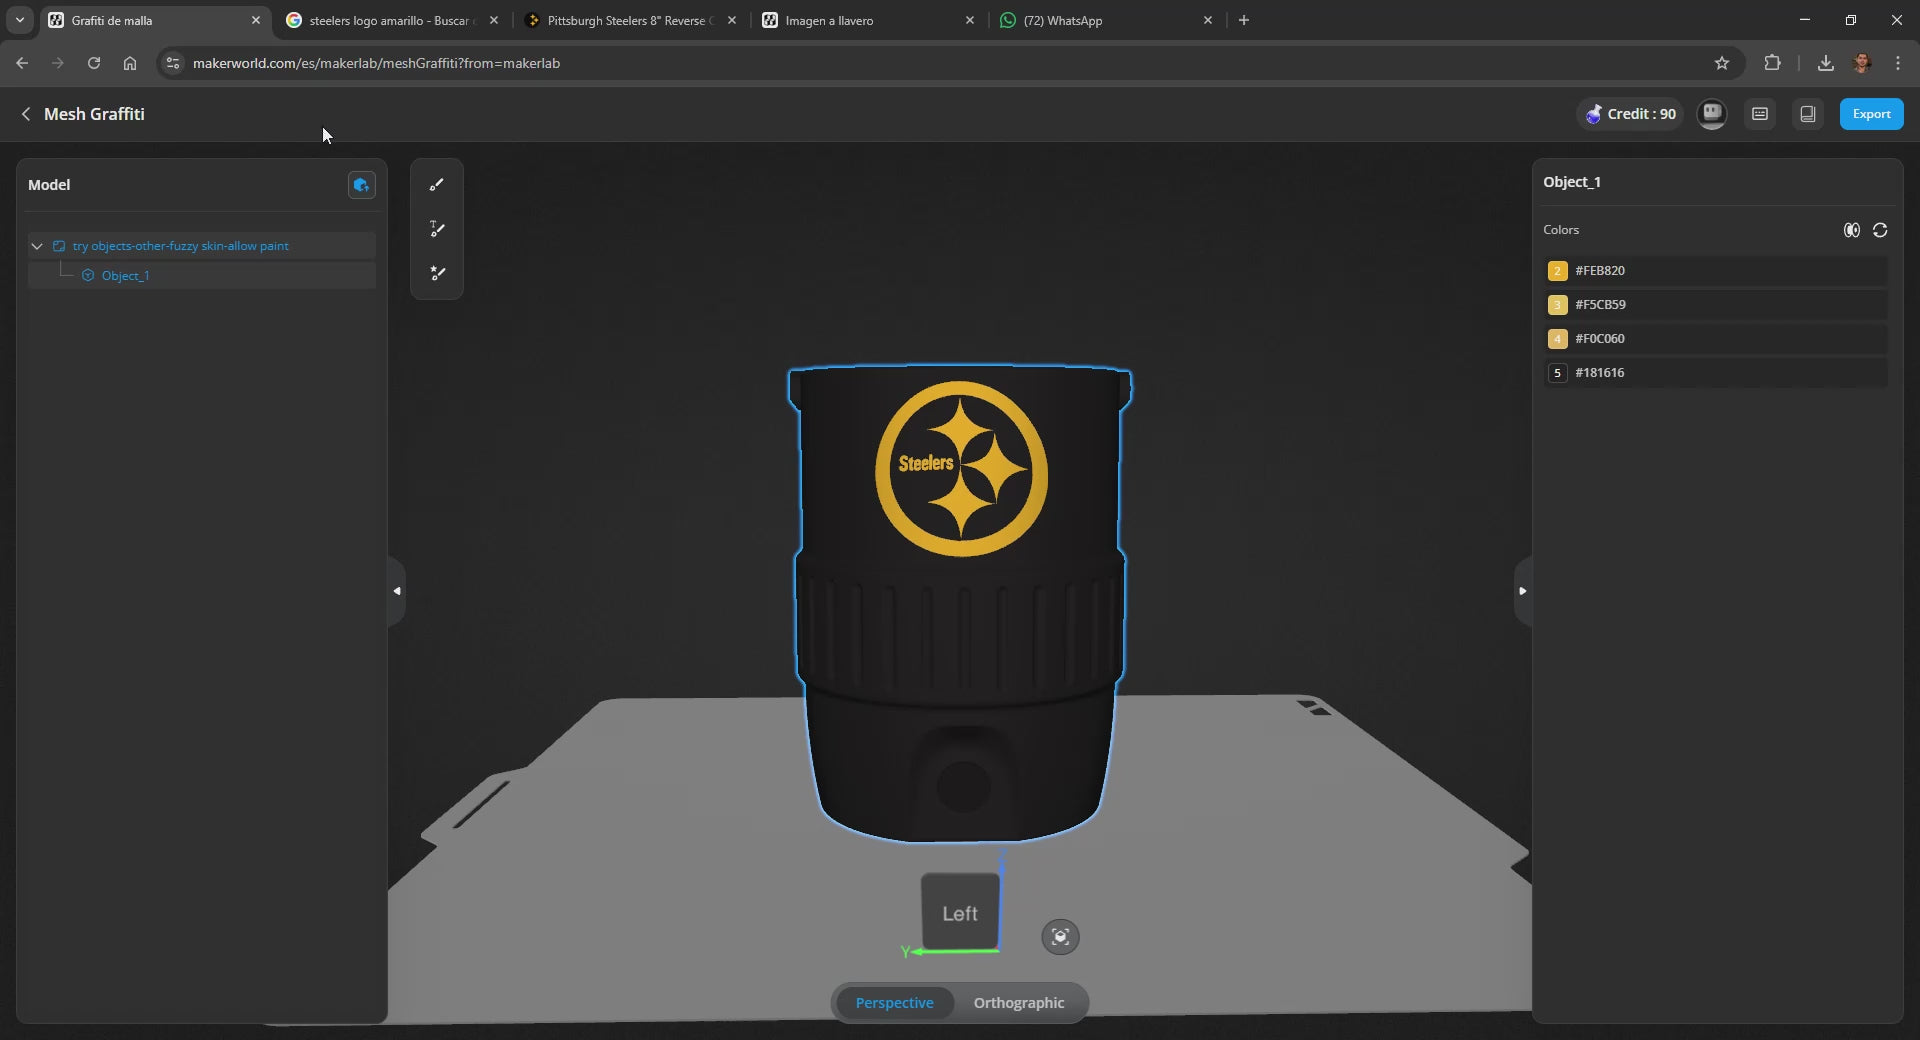Click the Object_1 panel heading on the right
1920x1040 pixels.
1572,182
